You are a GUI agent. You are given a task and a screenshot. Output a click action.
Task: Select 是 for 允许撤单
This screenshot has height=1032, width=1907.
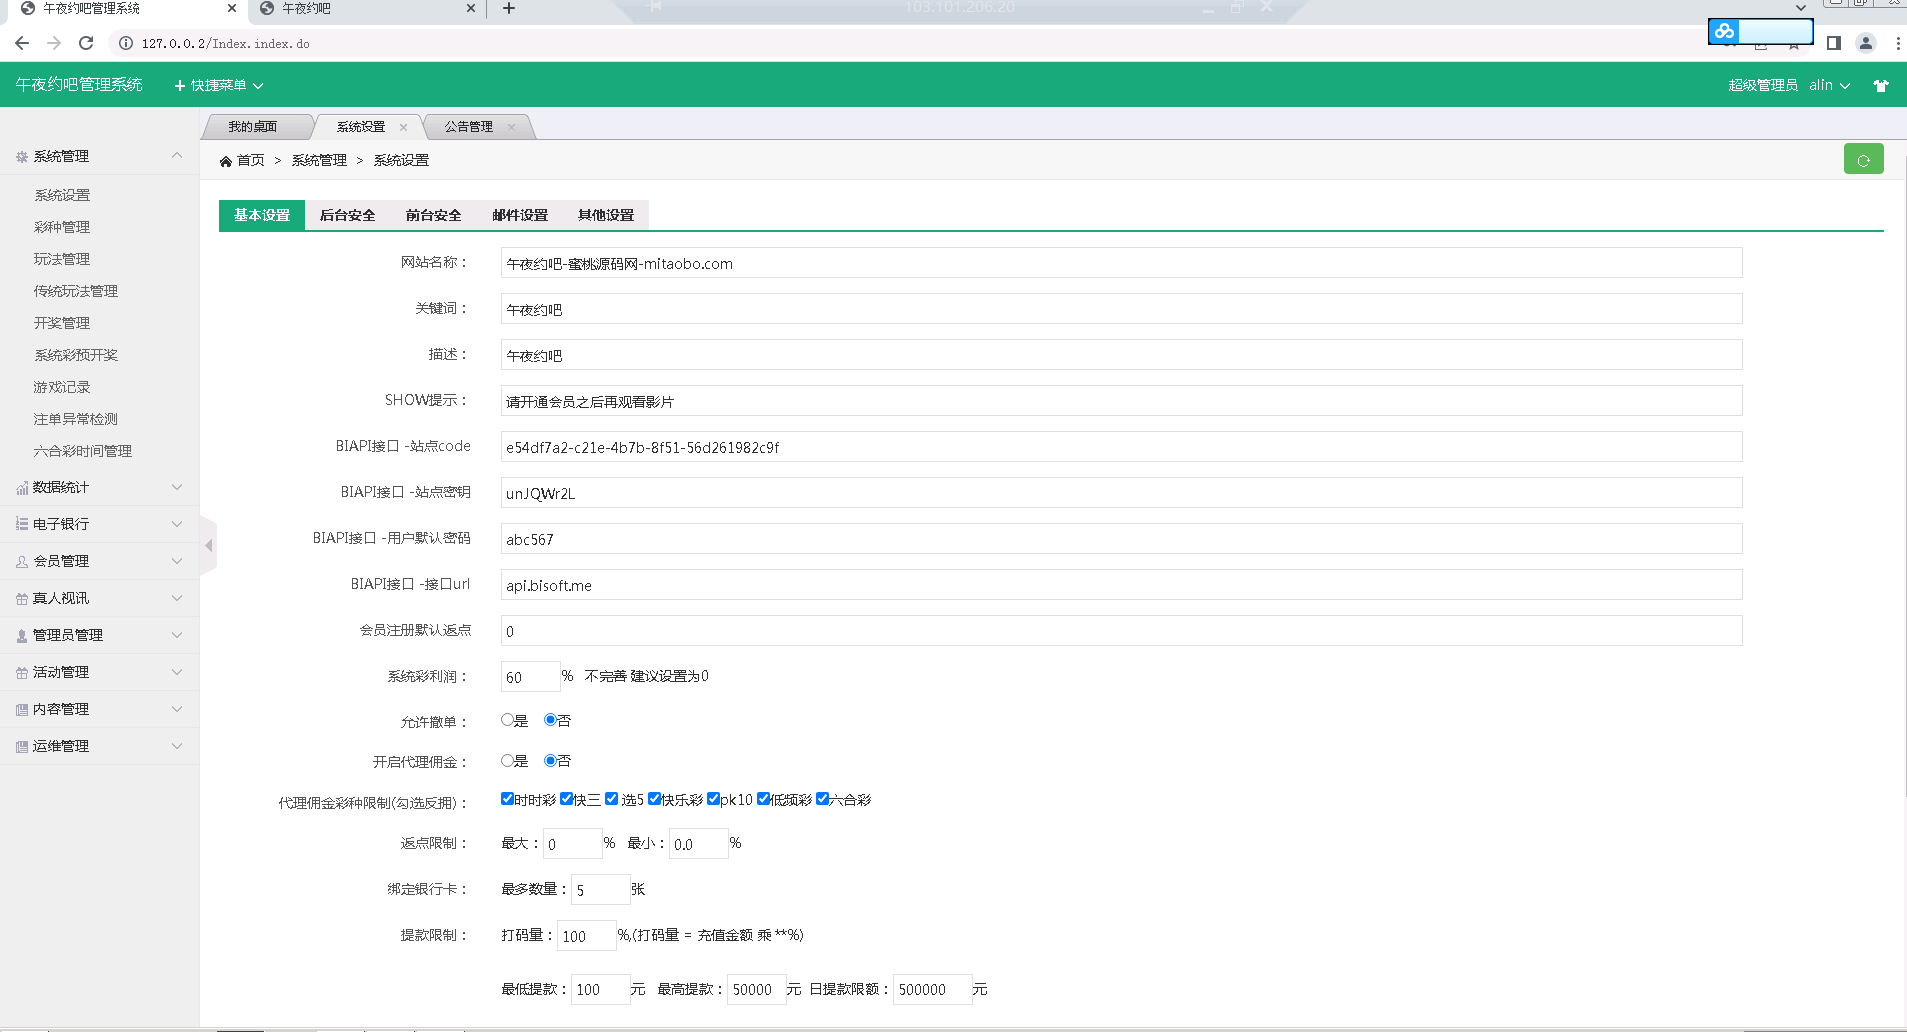click(507, 720)
